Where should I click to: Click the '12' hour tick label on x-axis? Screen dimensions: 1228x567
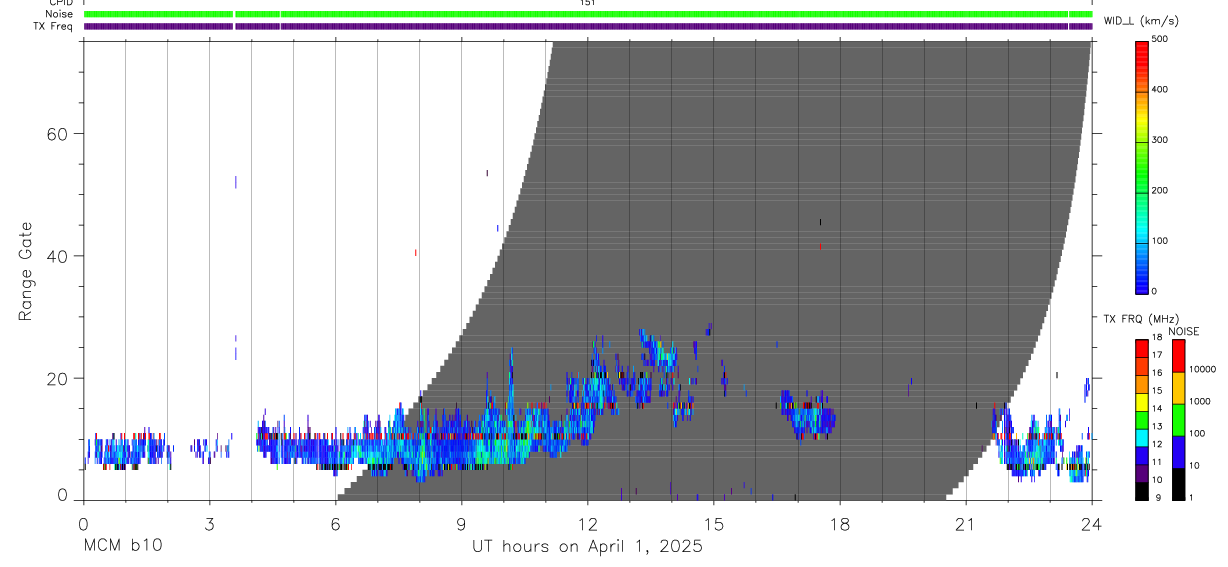(587, 523)
